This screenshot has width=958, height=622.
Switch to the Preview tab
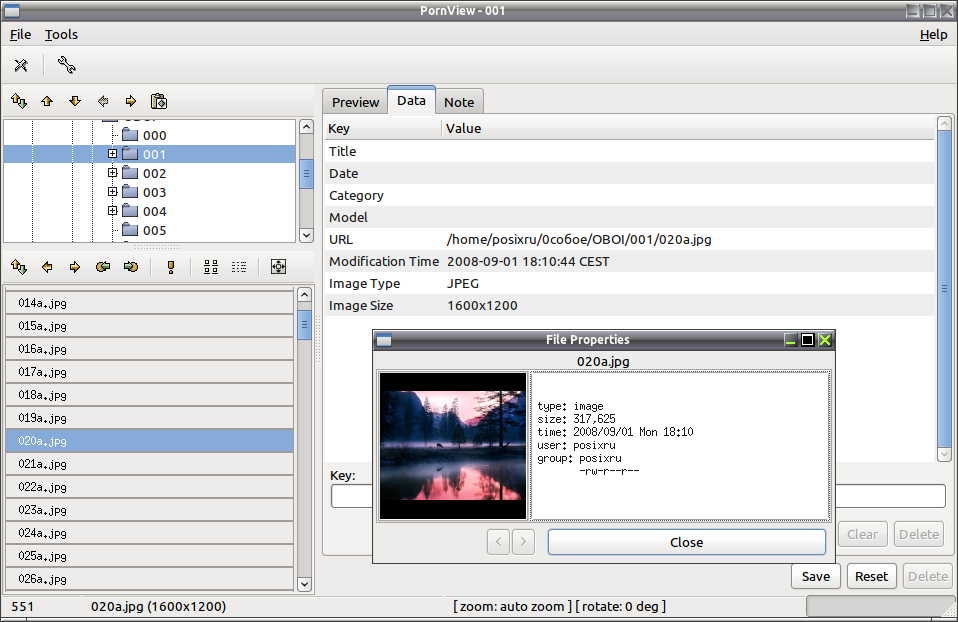click(356, 102)
